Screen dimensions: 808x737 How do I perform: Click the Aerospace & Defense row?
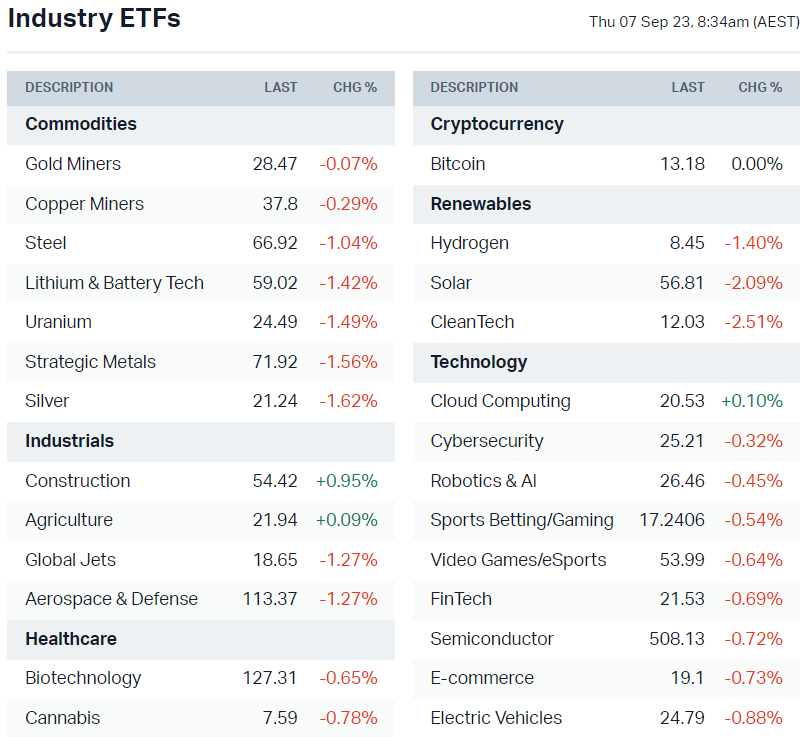(x=111, y=599)
